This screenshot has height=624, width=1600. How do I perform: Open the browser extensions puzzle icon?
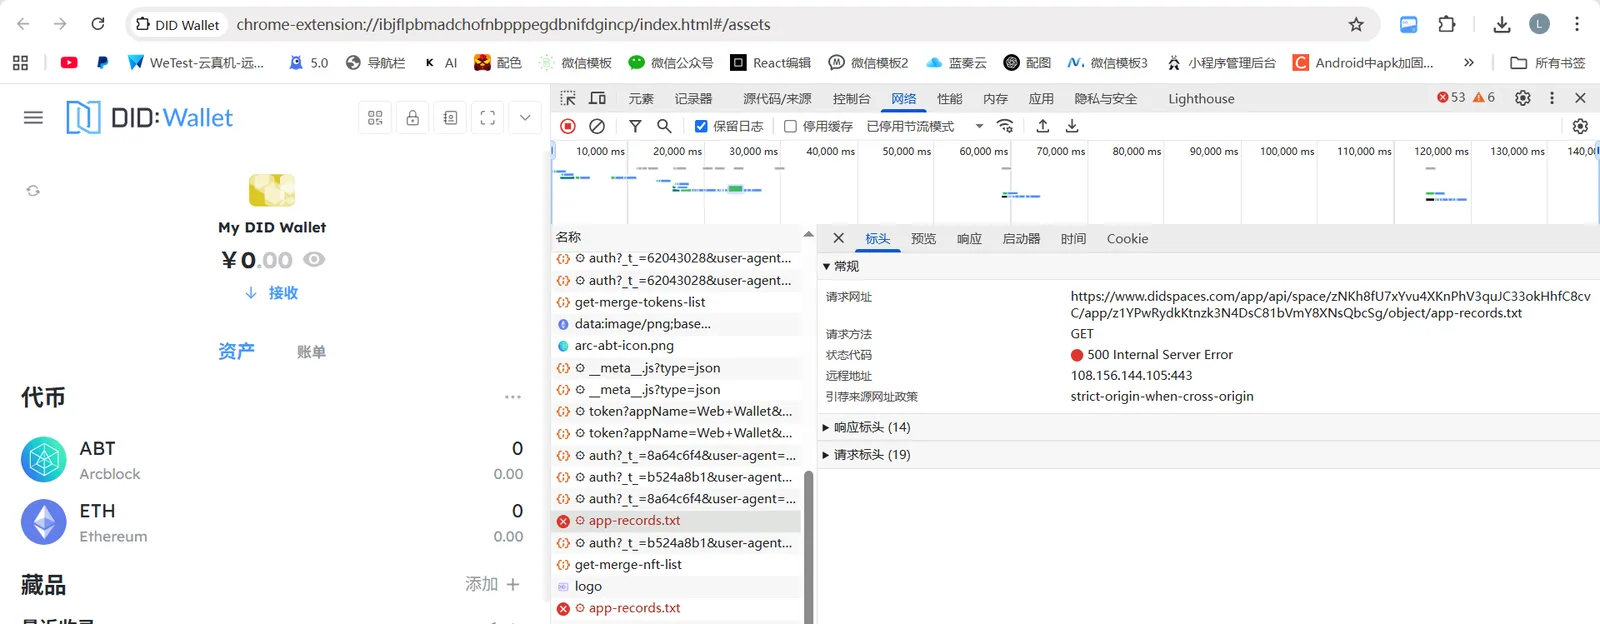click(1446, 24)
